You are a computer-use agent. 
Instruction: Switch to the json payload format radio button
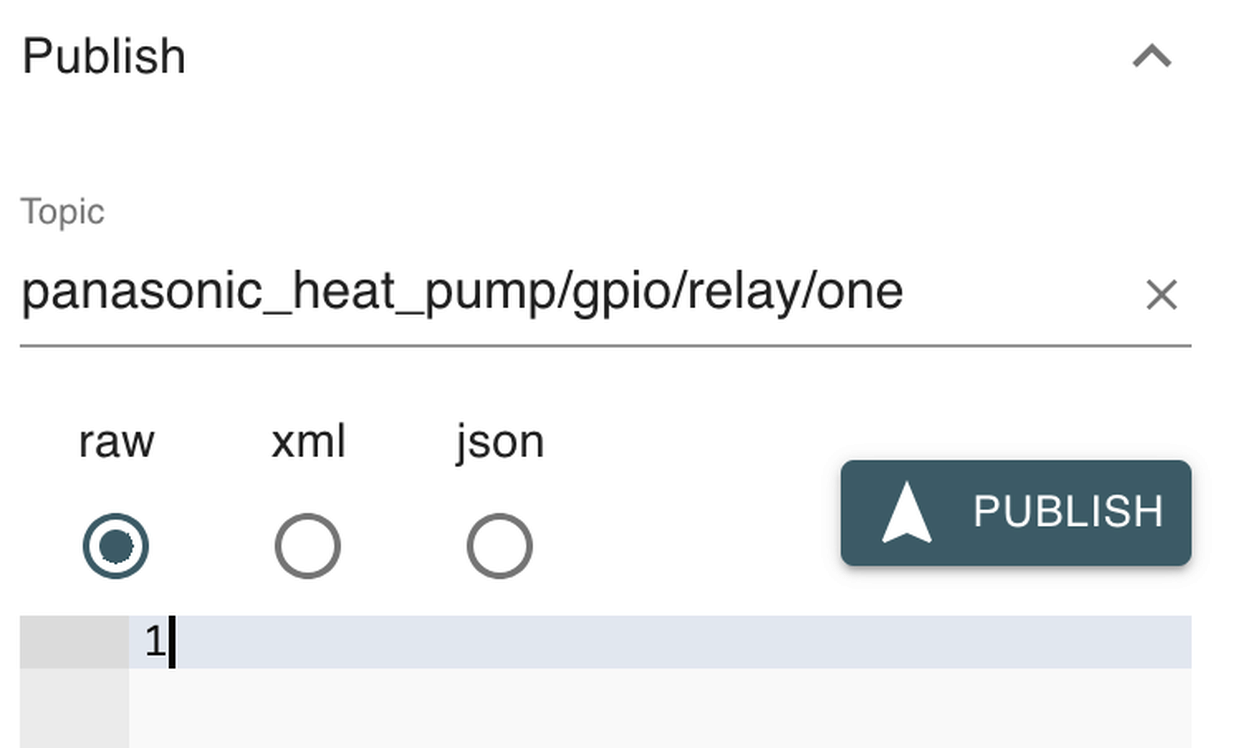(x=499, y=546)
